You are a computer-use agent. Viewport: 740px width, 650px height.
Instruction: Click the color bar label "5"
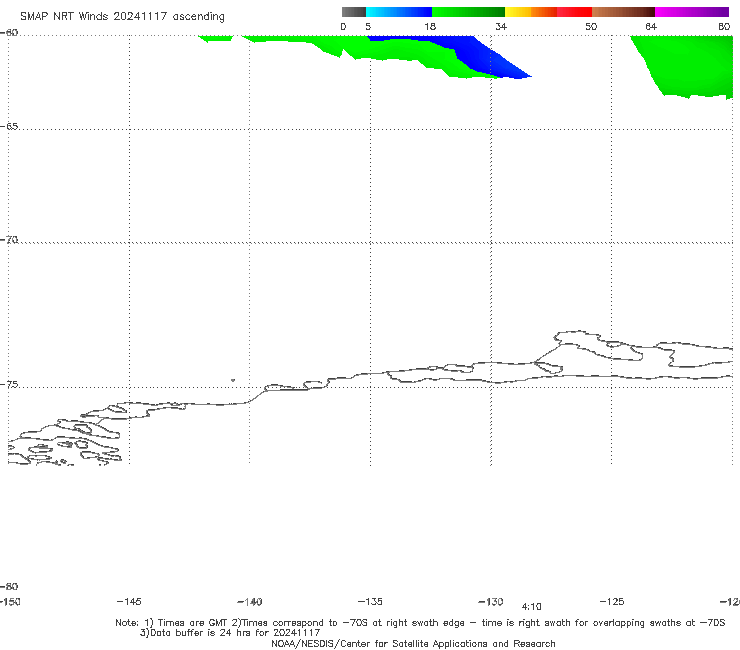[368, 27]
